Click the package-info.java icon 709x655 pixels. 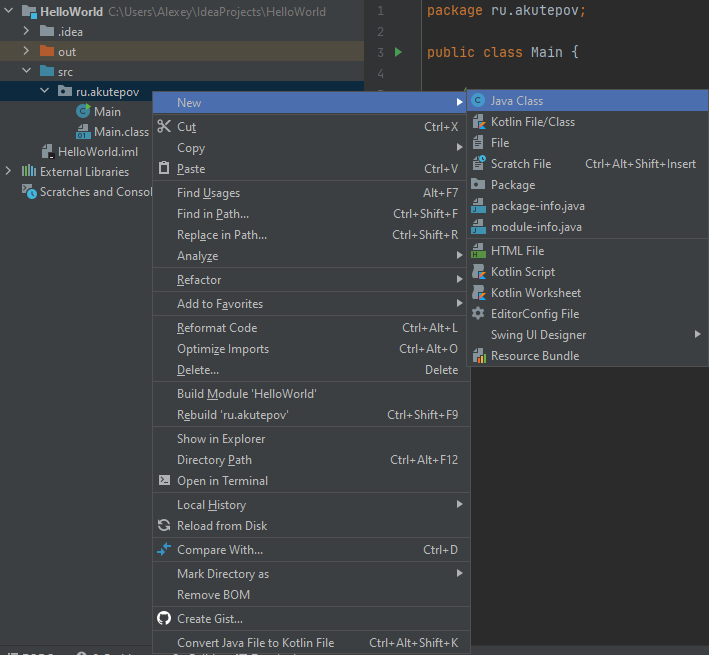tap(478, 206)
